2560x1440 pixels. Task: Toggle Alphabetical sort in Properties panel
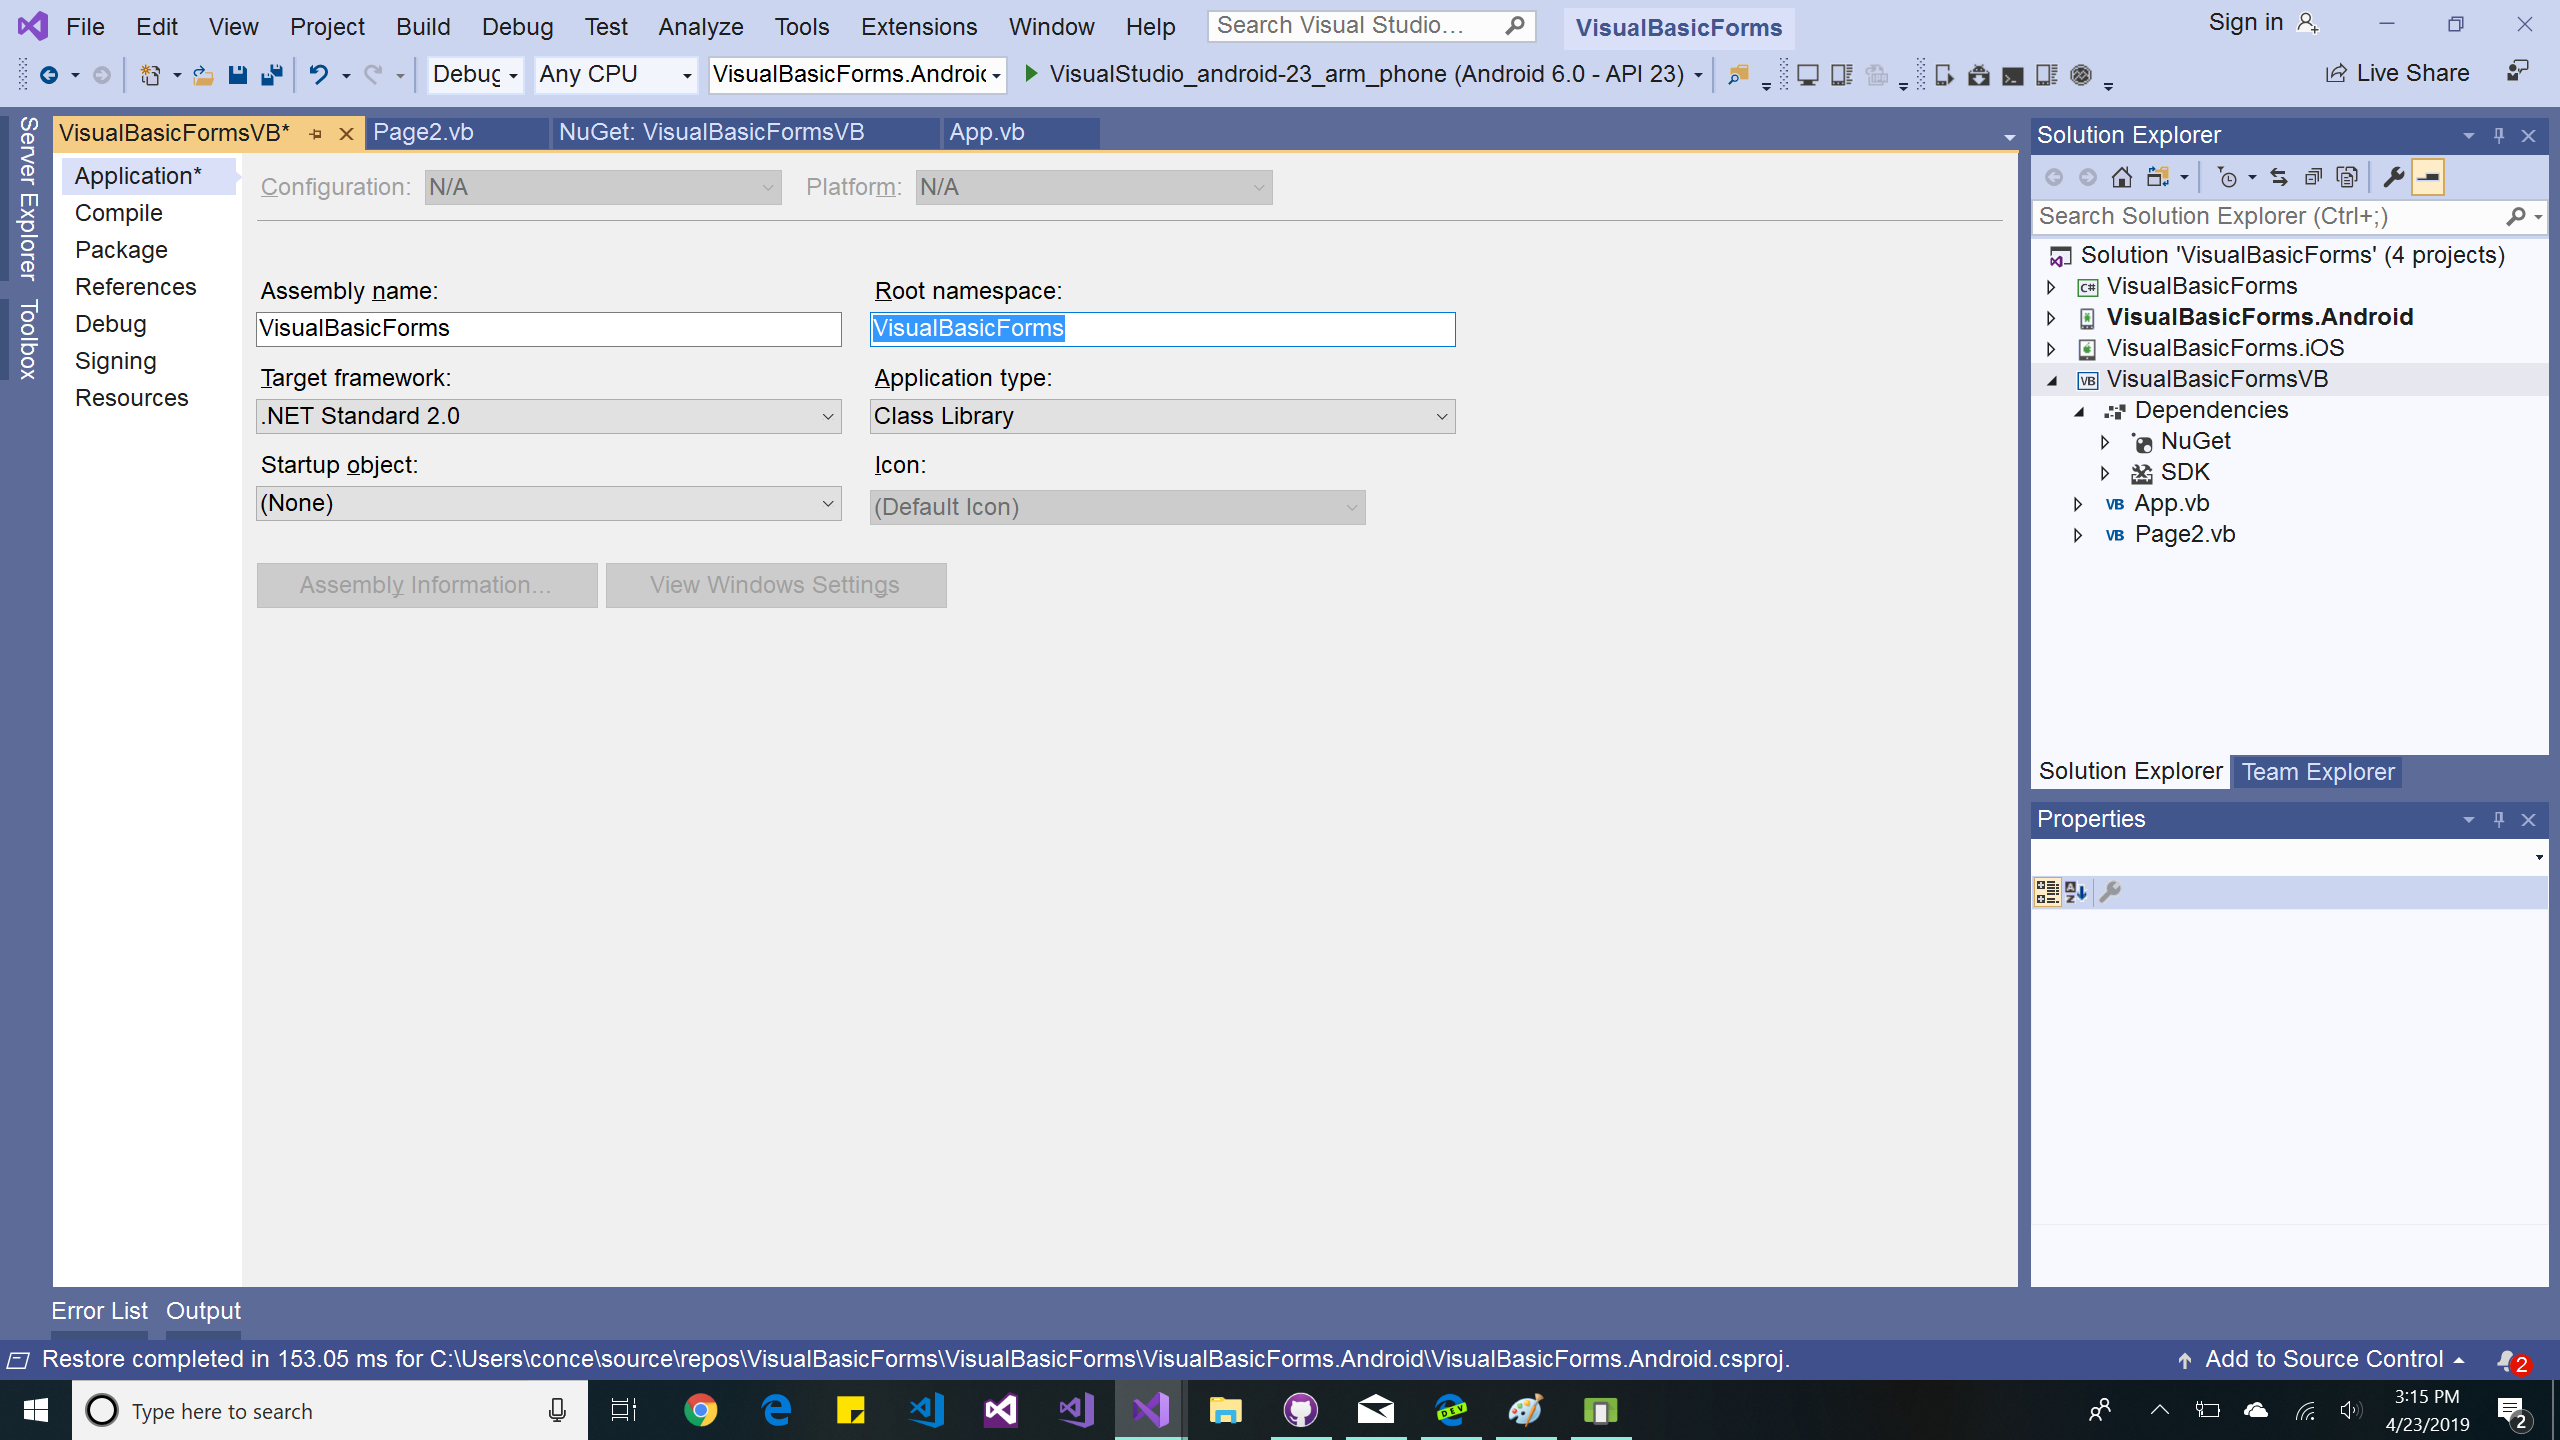(x=2076, y=892)
